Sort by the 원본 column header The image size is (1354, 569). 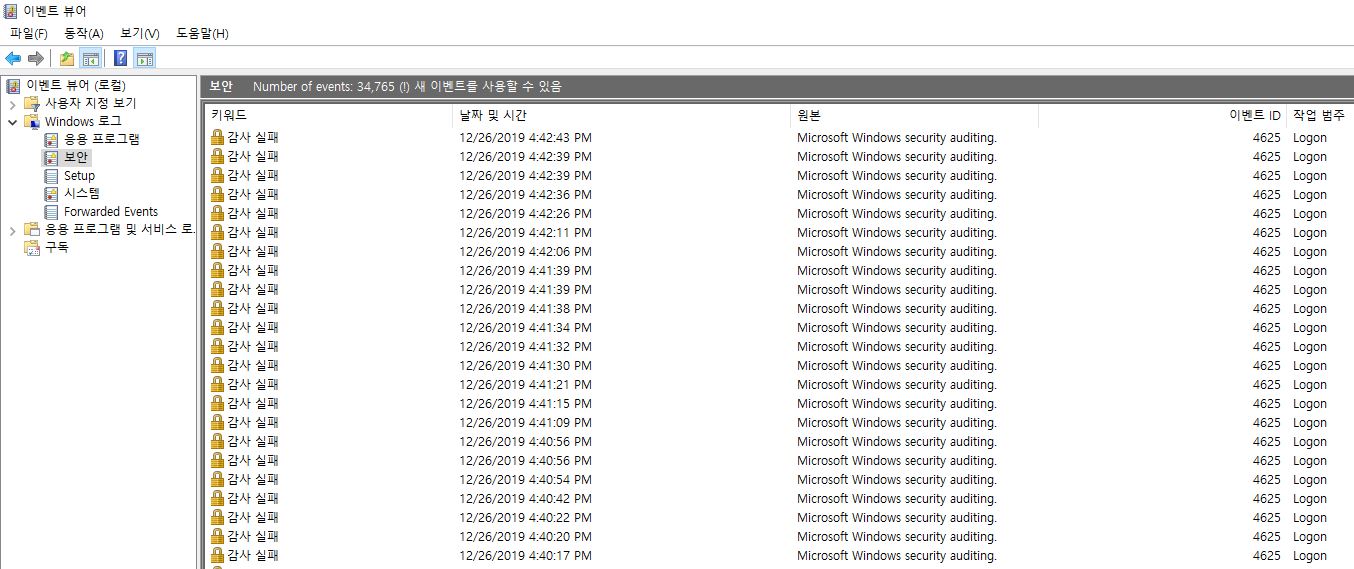coord(914,115)
